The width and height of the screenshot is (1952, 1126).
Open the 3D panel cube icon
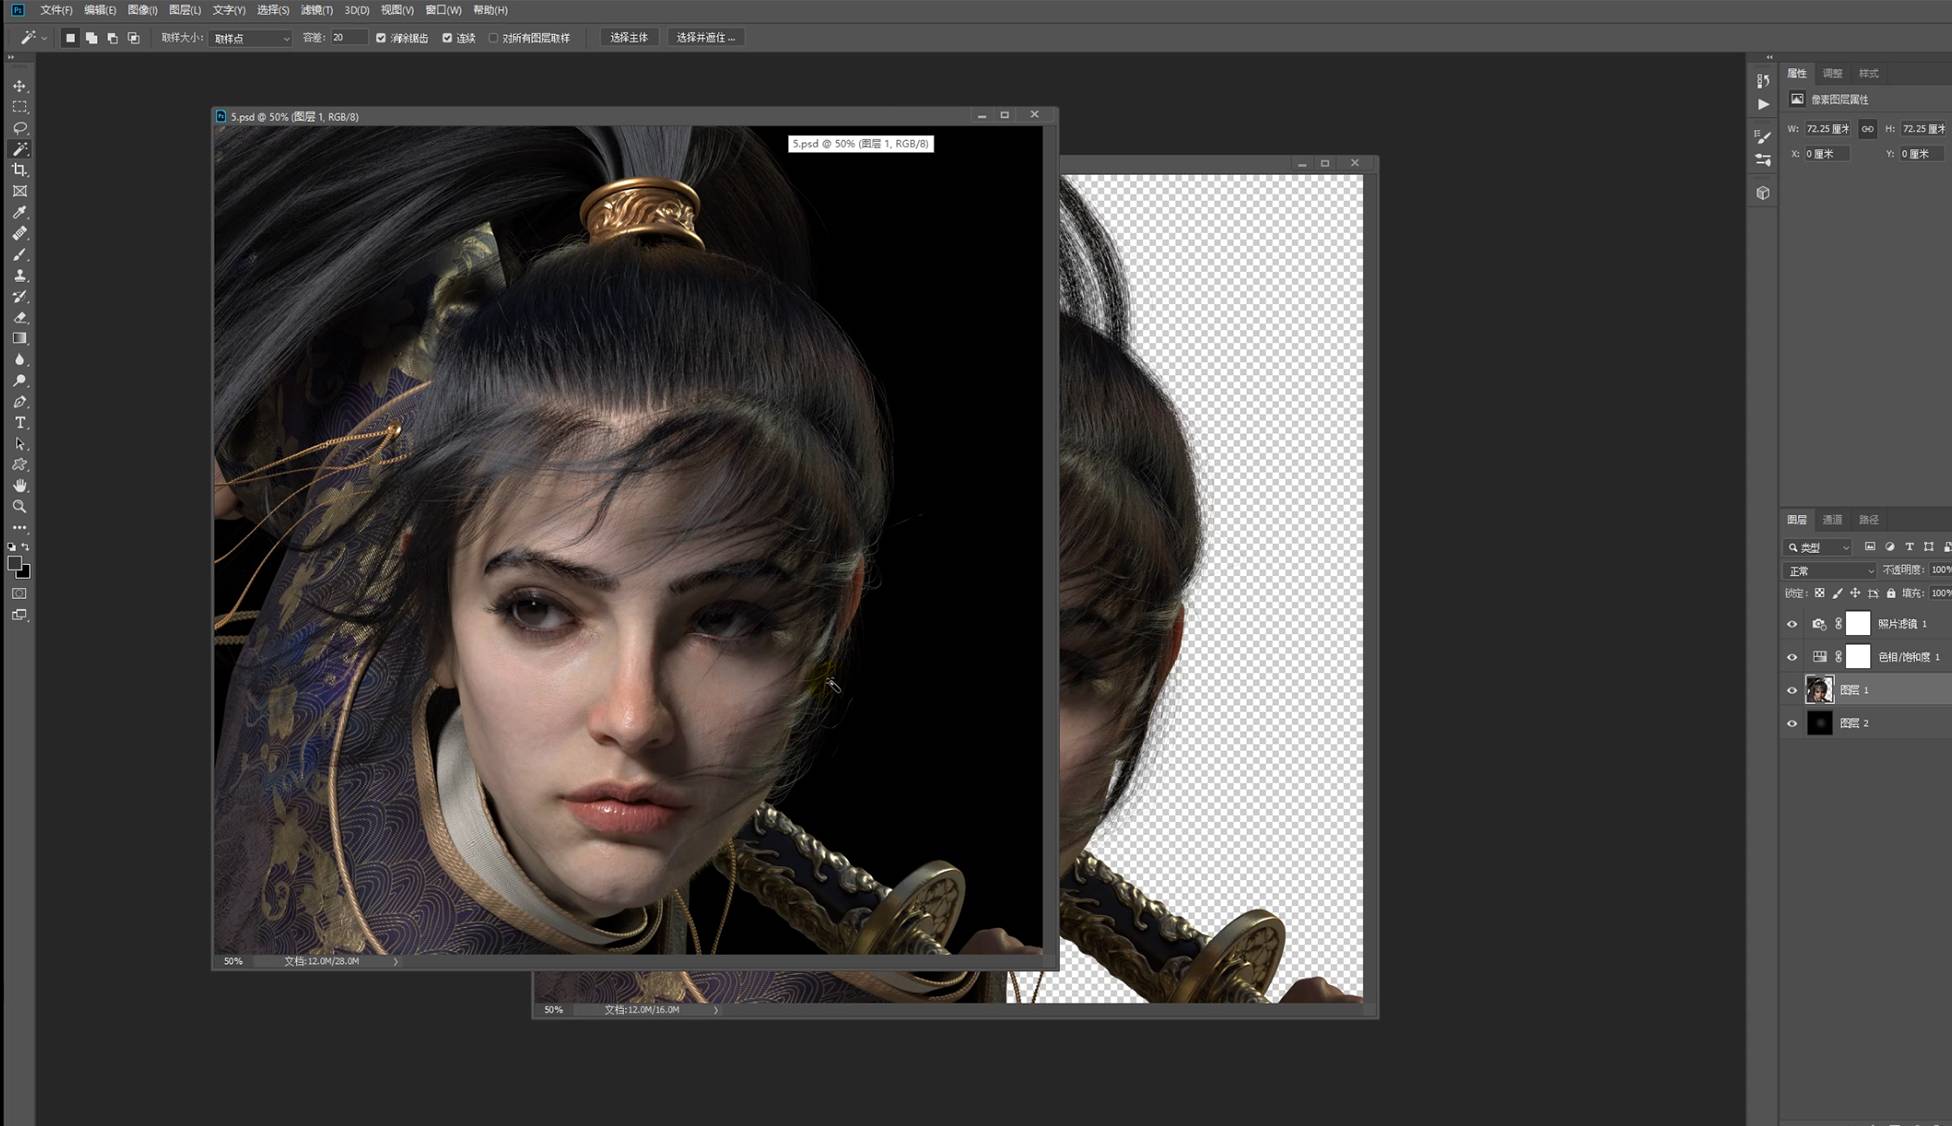1763,193
